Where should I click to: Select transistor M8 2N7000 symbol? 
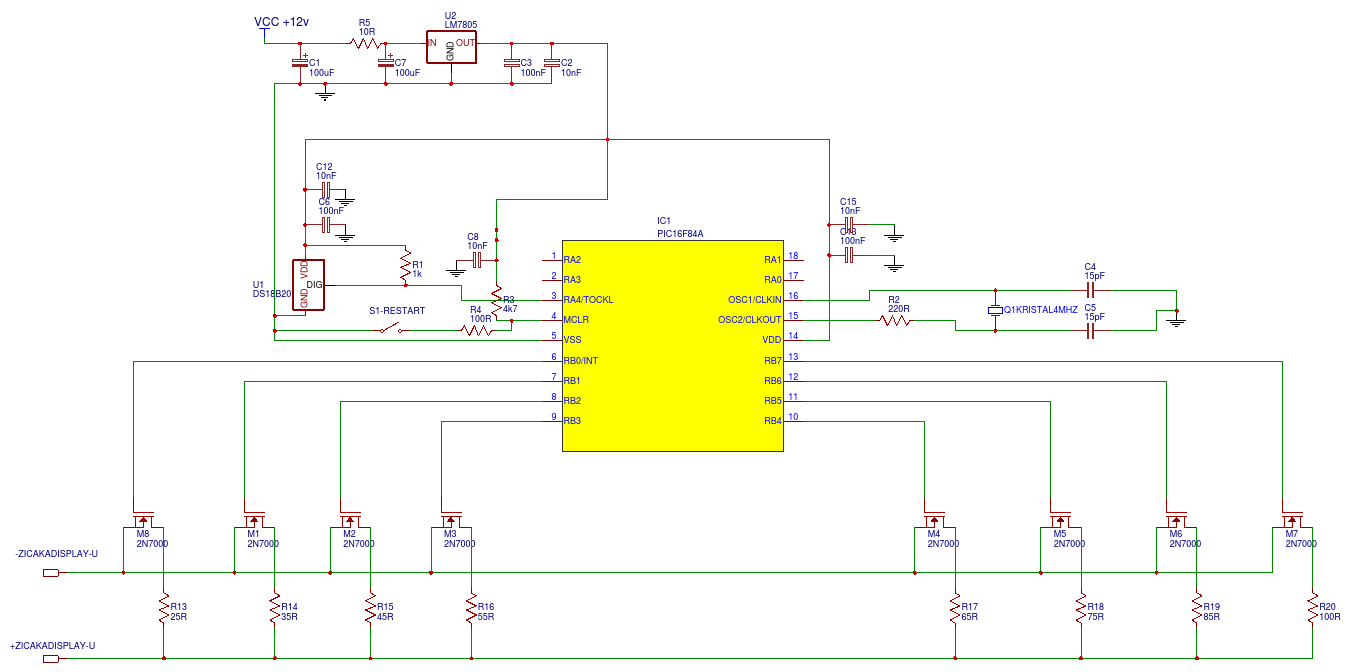(146, 520)
